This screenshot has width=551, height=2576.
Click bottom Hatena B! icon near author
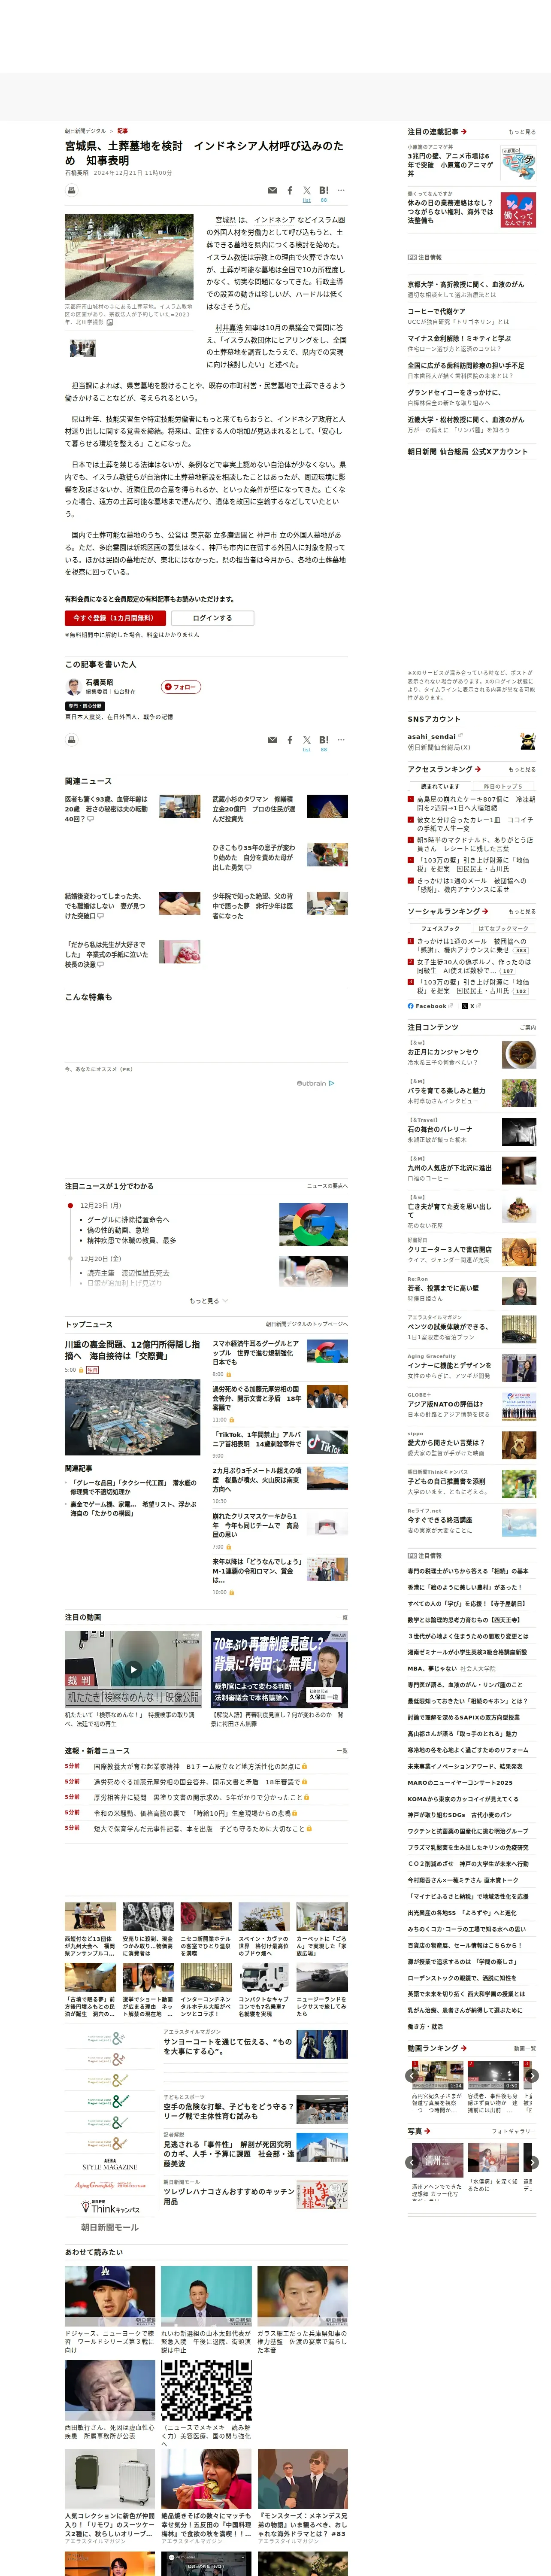324,740
